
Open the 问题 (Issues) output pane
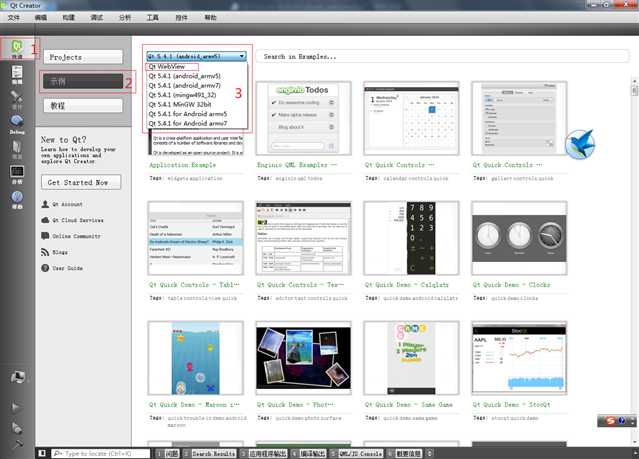tap(168, 453)
